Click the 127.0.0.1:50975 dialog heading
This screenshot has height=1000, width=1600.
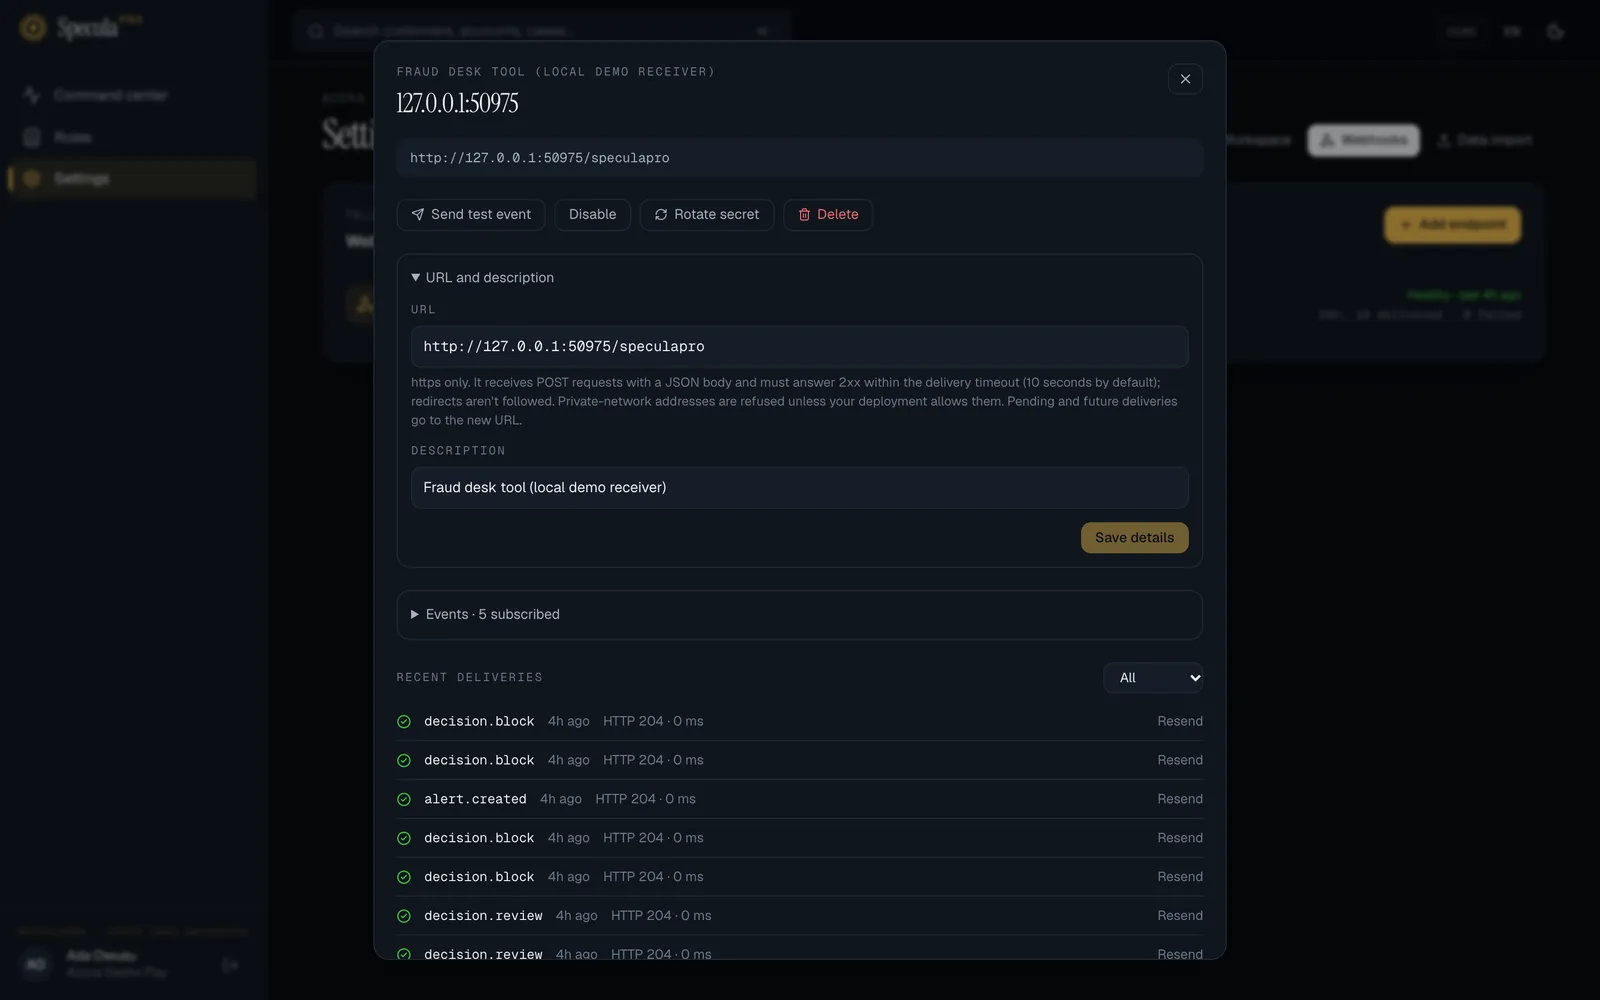(x=457, y=103)
